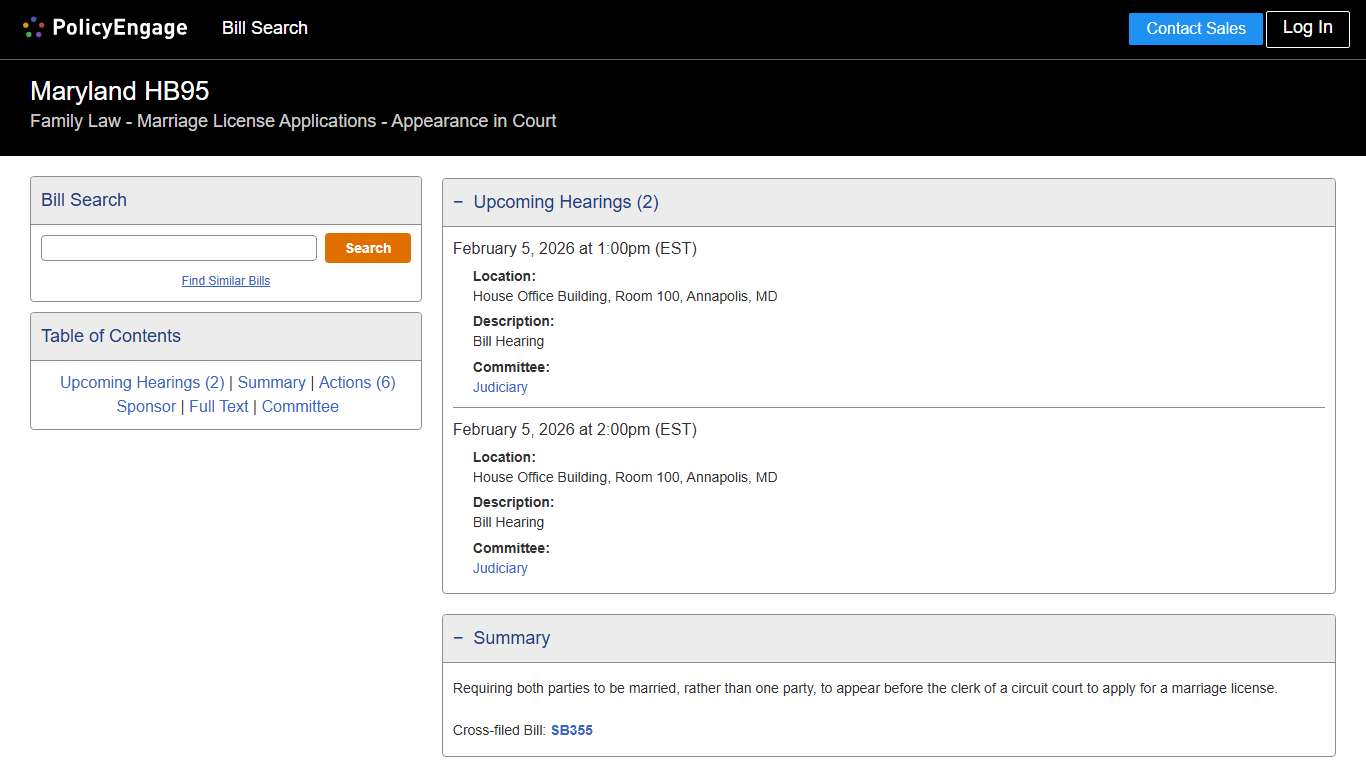
Task: Collapse the Summary panel
Action: point(459,638)
